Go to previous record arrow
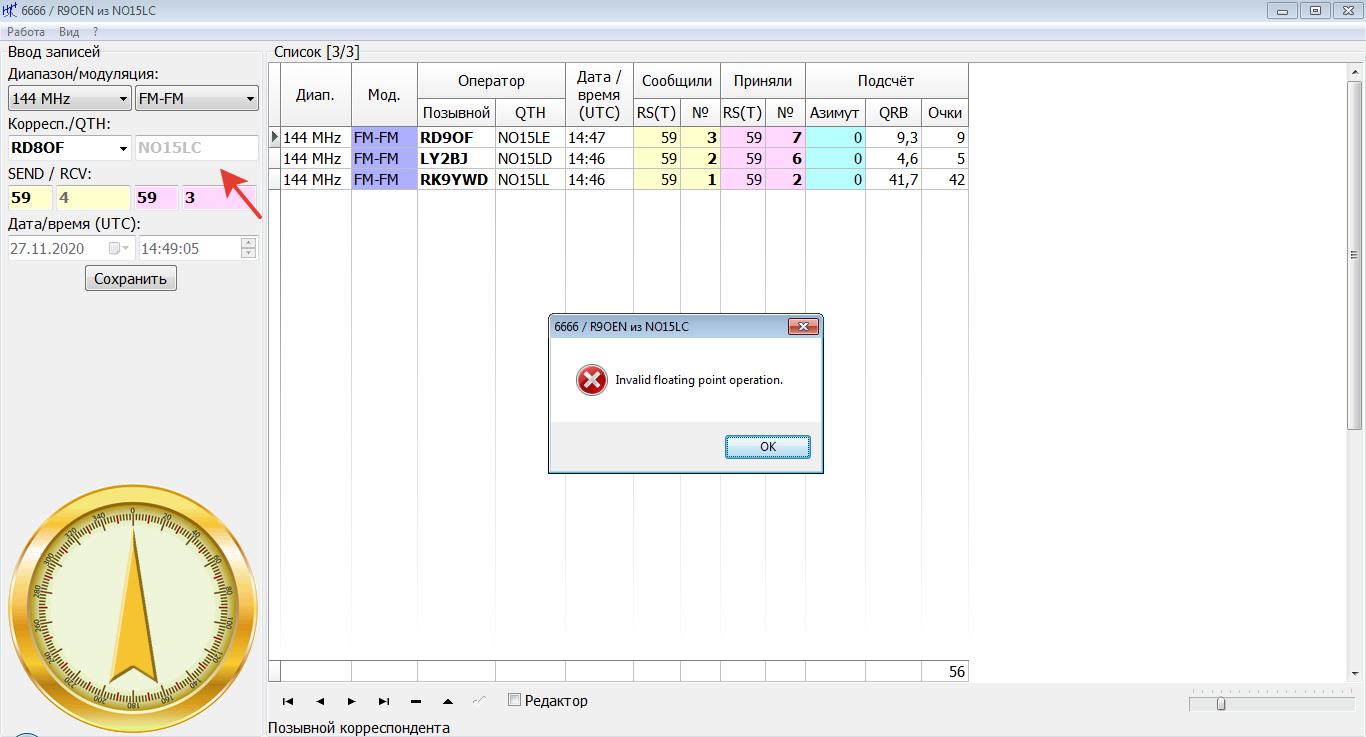Screen dimensions: 1366x737 click(x=320, y=701)
